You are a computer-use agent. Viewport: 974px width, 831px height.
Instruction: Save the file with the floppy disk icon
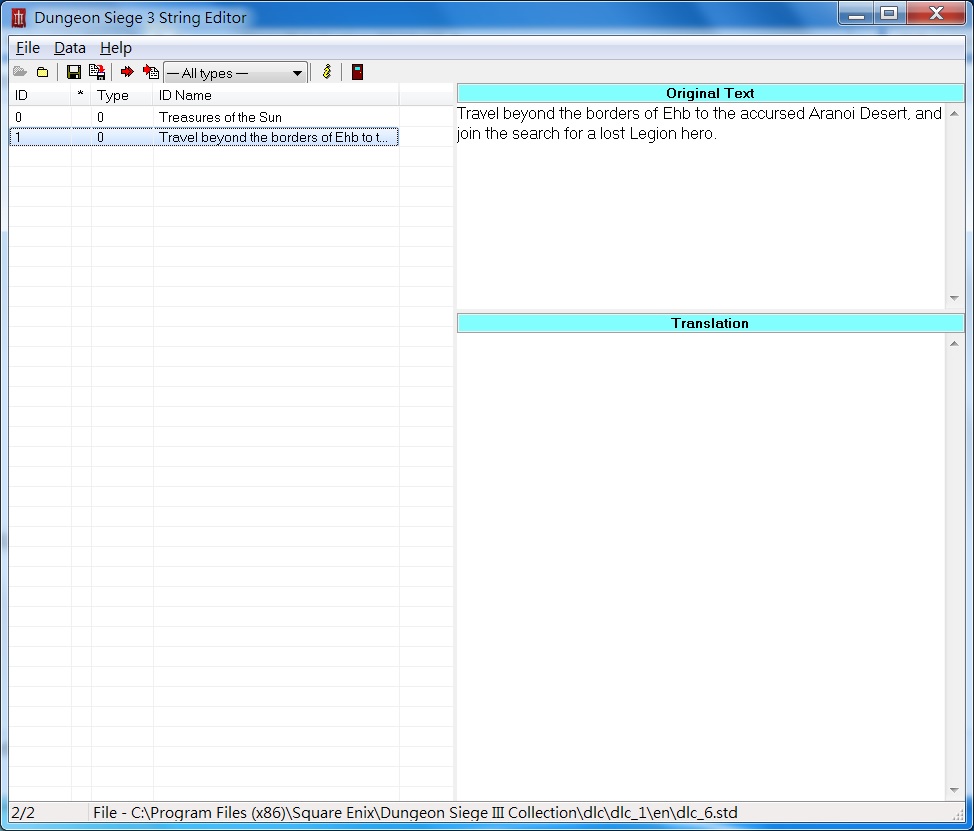click(x=74, y=72)
